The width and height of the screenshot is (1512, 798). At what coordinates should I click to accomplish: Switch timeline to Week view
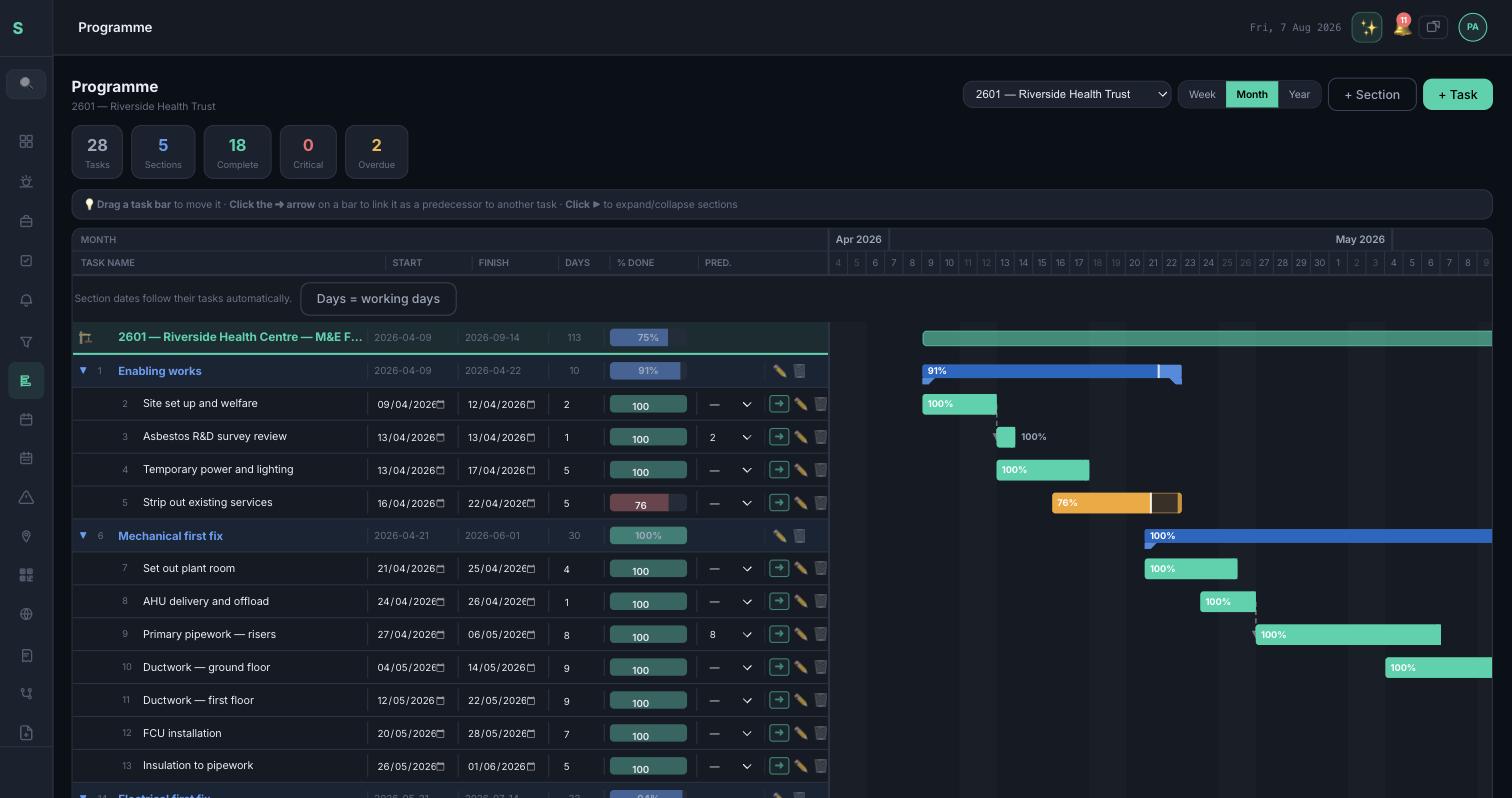(1202, 94)
